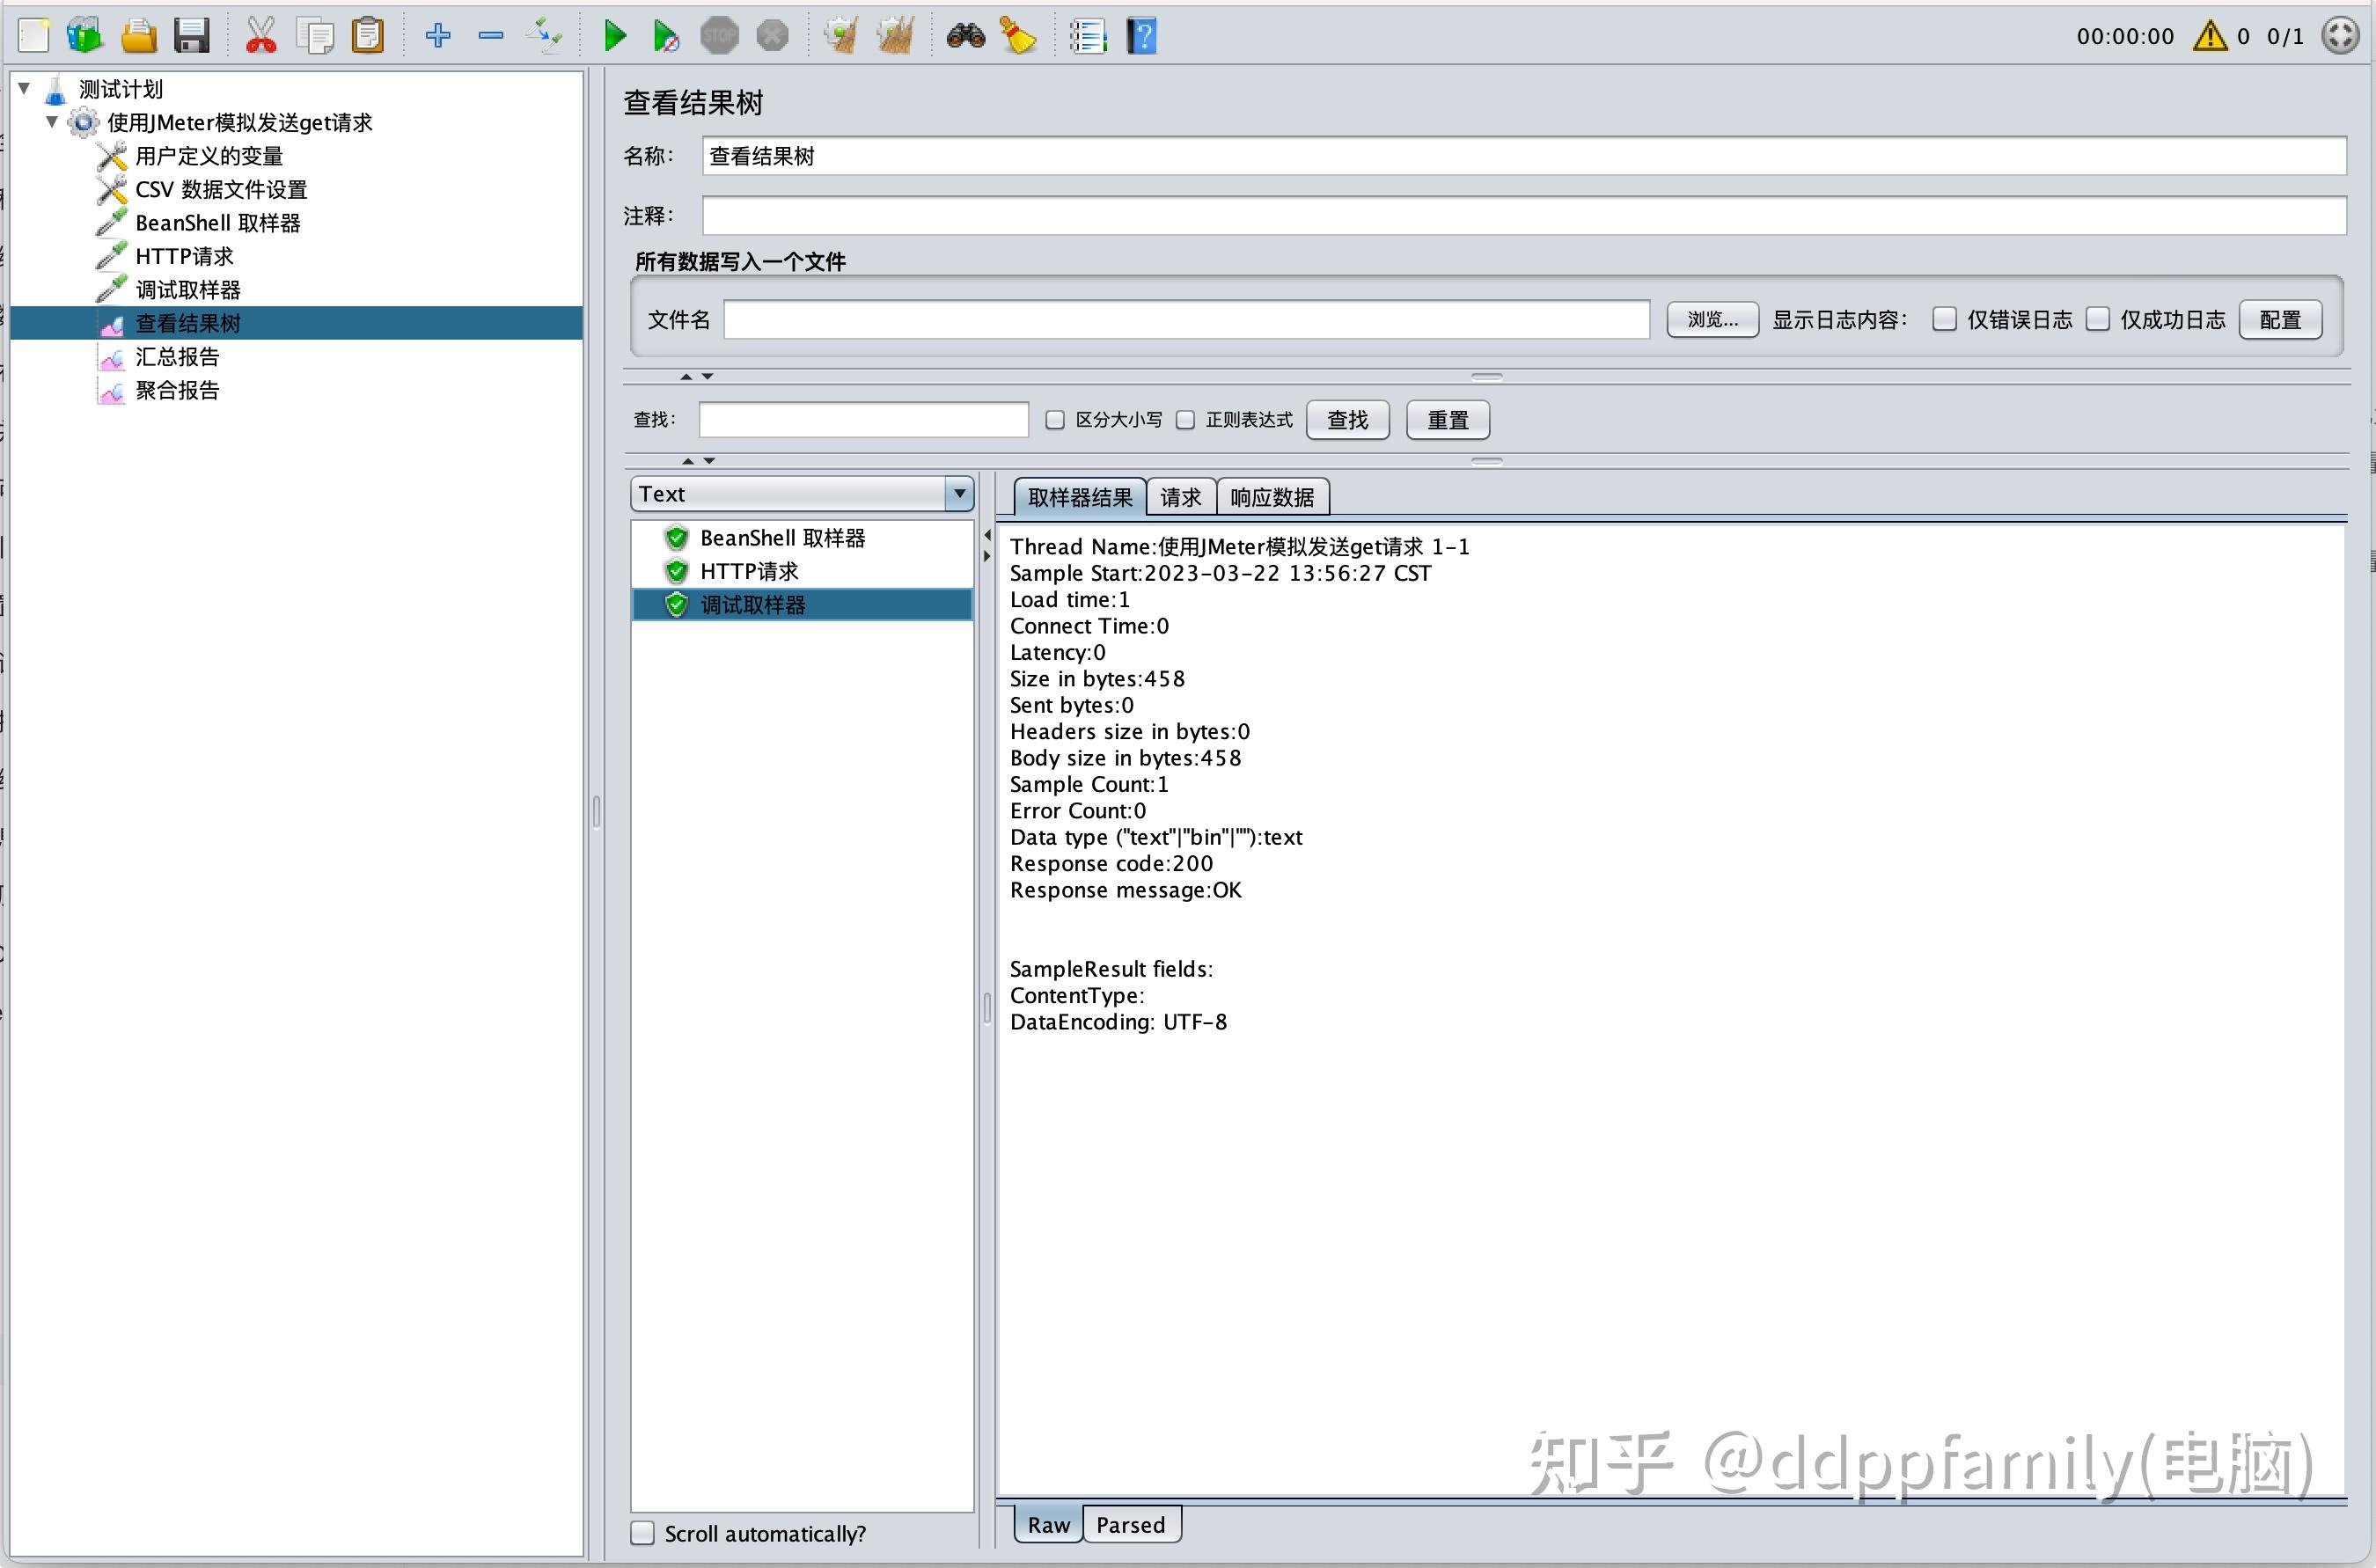Save the test plan with the floppy disk icon

(192, 36)
